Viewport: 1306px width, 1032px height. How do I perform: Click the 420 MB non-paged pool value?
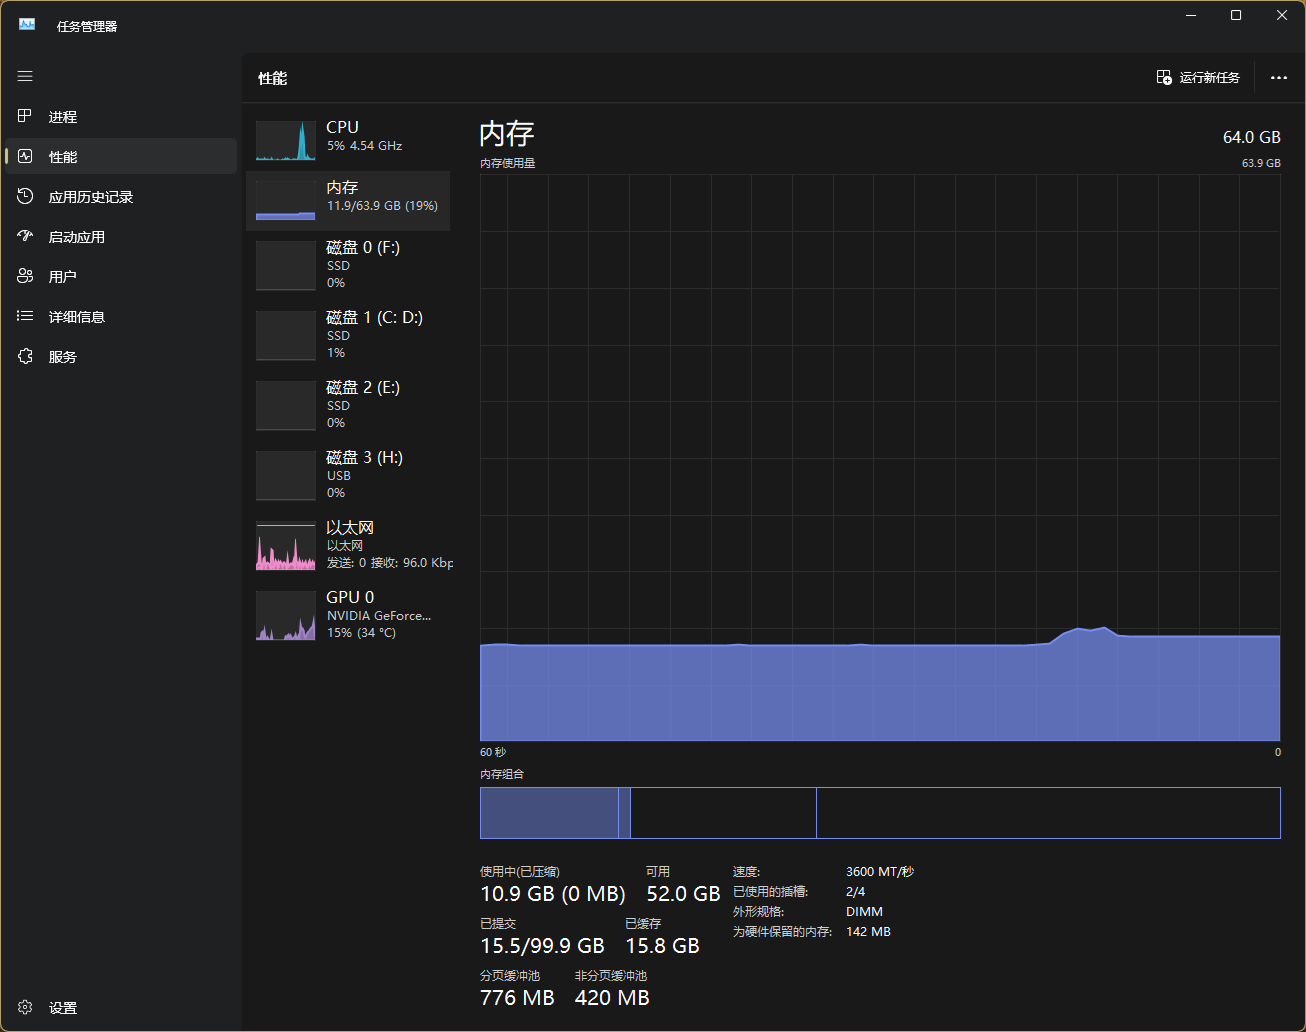(612, 998)
